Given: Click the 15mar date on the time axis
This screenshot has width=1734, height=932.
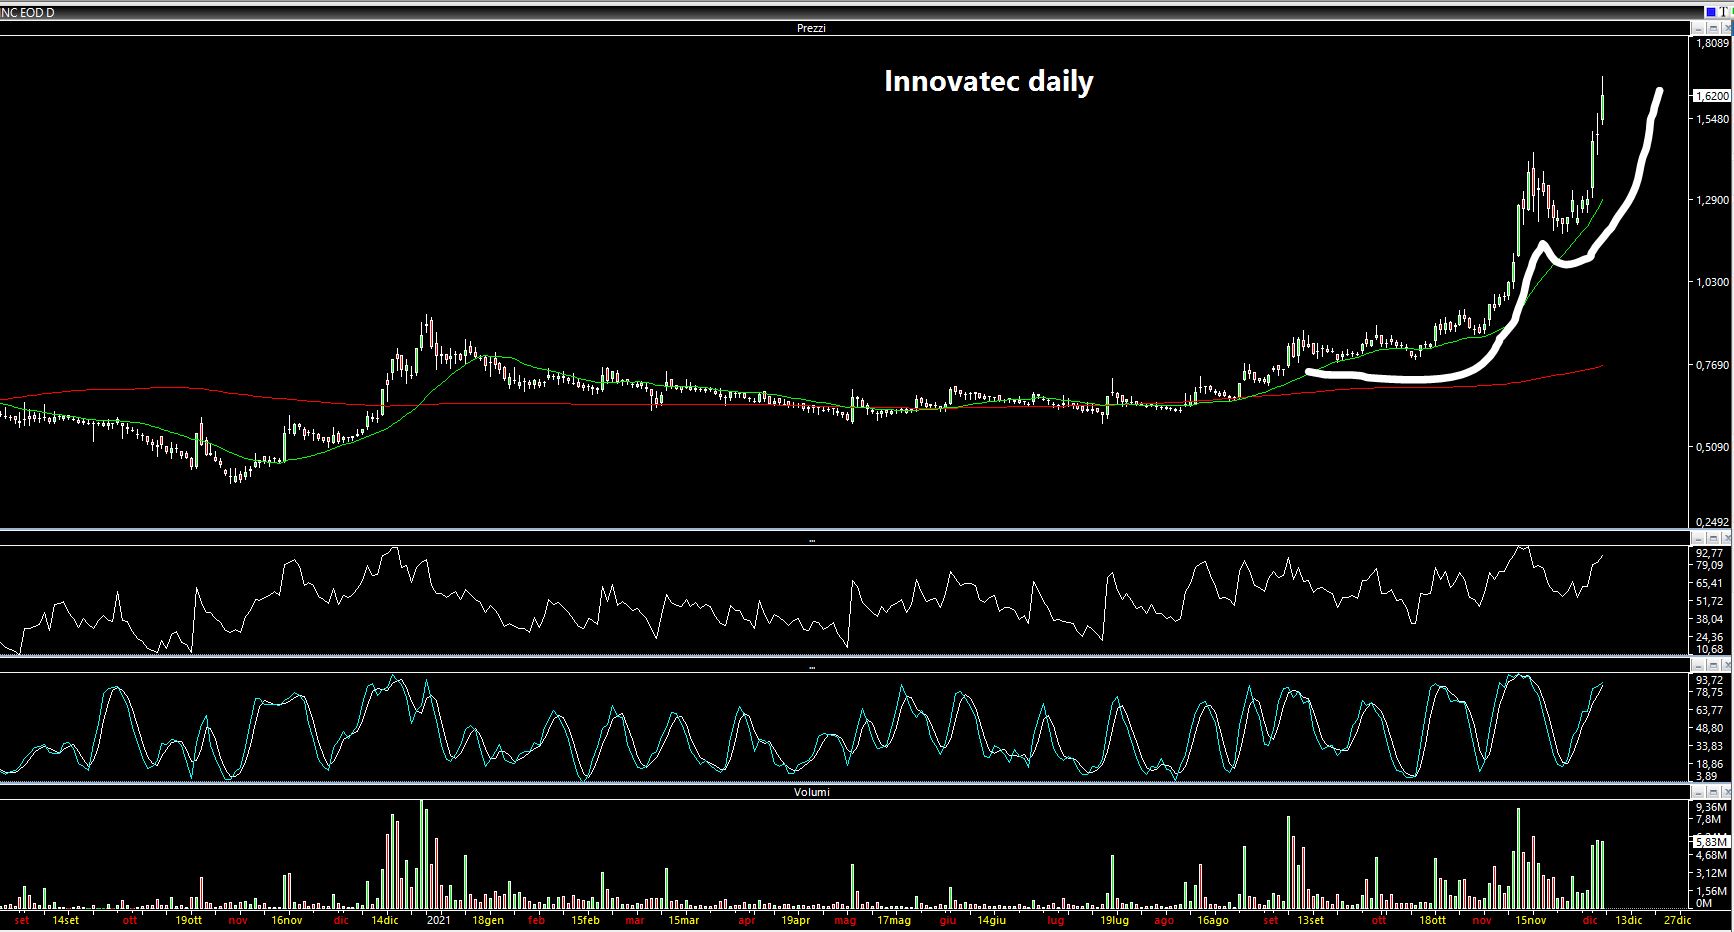Looking at the screenshot, I should [684, 920].
